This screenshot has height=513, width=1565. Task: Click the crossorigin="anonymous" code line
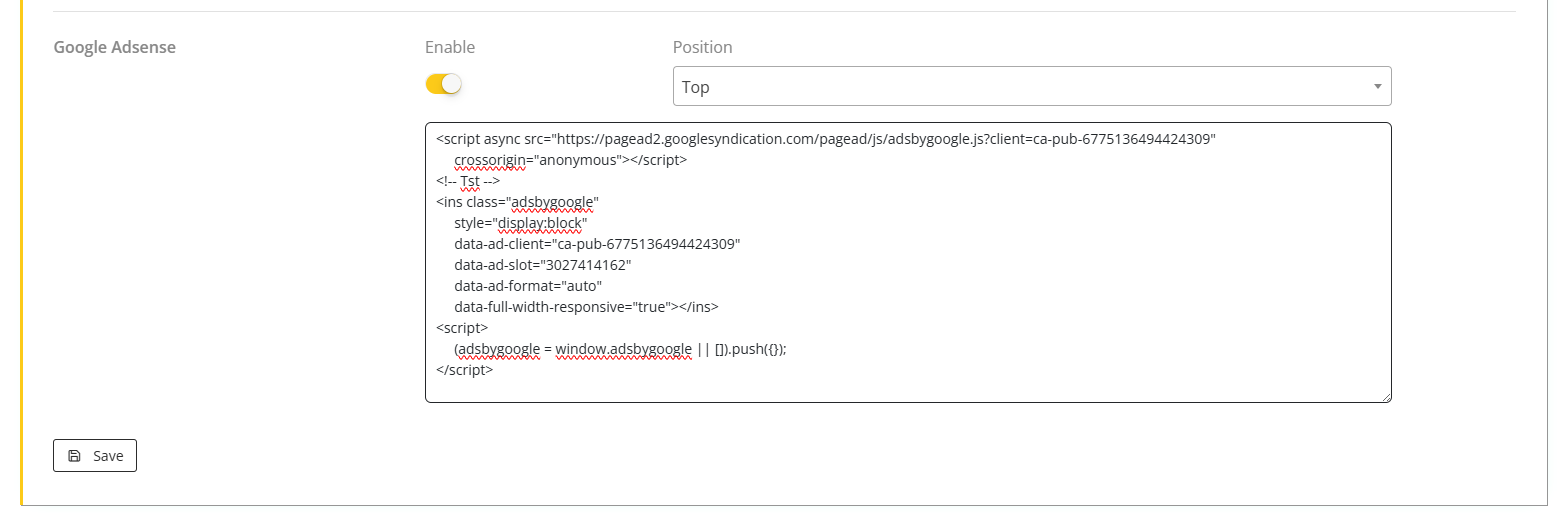tap(570, 160)
